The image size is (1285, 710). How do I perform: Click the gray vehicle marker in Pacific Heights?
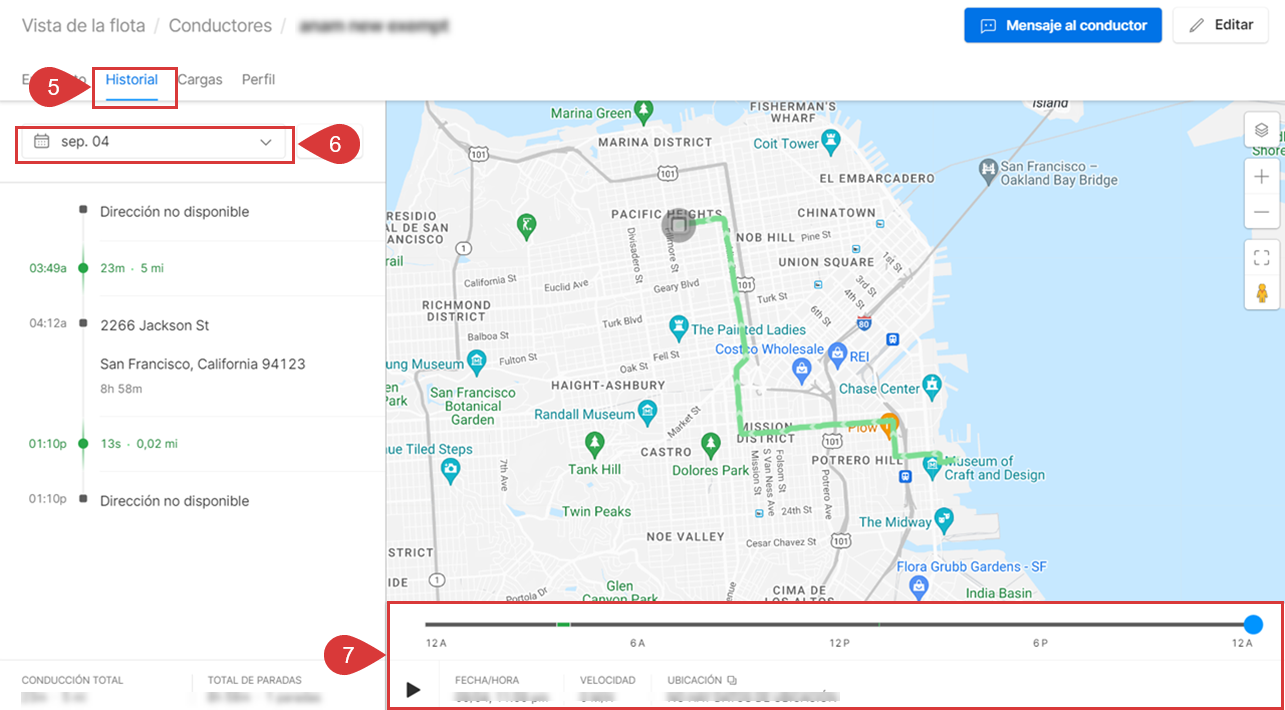tap(679, 226)
